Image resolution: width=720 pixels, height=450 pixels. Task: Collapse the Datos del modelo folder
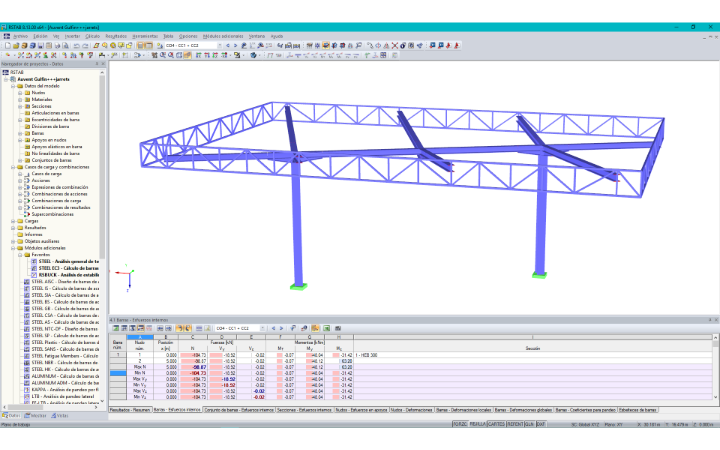(13, 86)
